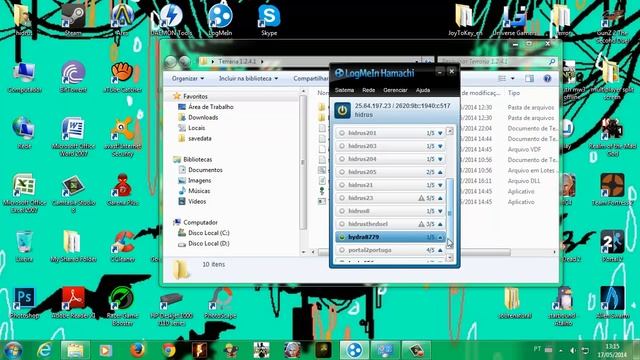Select BitTorrent desktop icon
Viewport: 640px width, 360px height.
tap(73, 77)
